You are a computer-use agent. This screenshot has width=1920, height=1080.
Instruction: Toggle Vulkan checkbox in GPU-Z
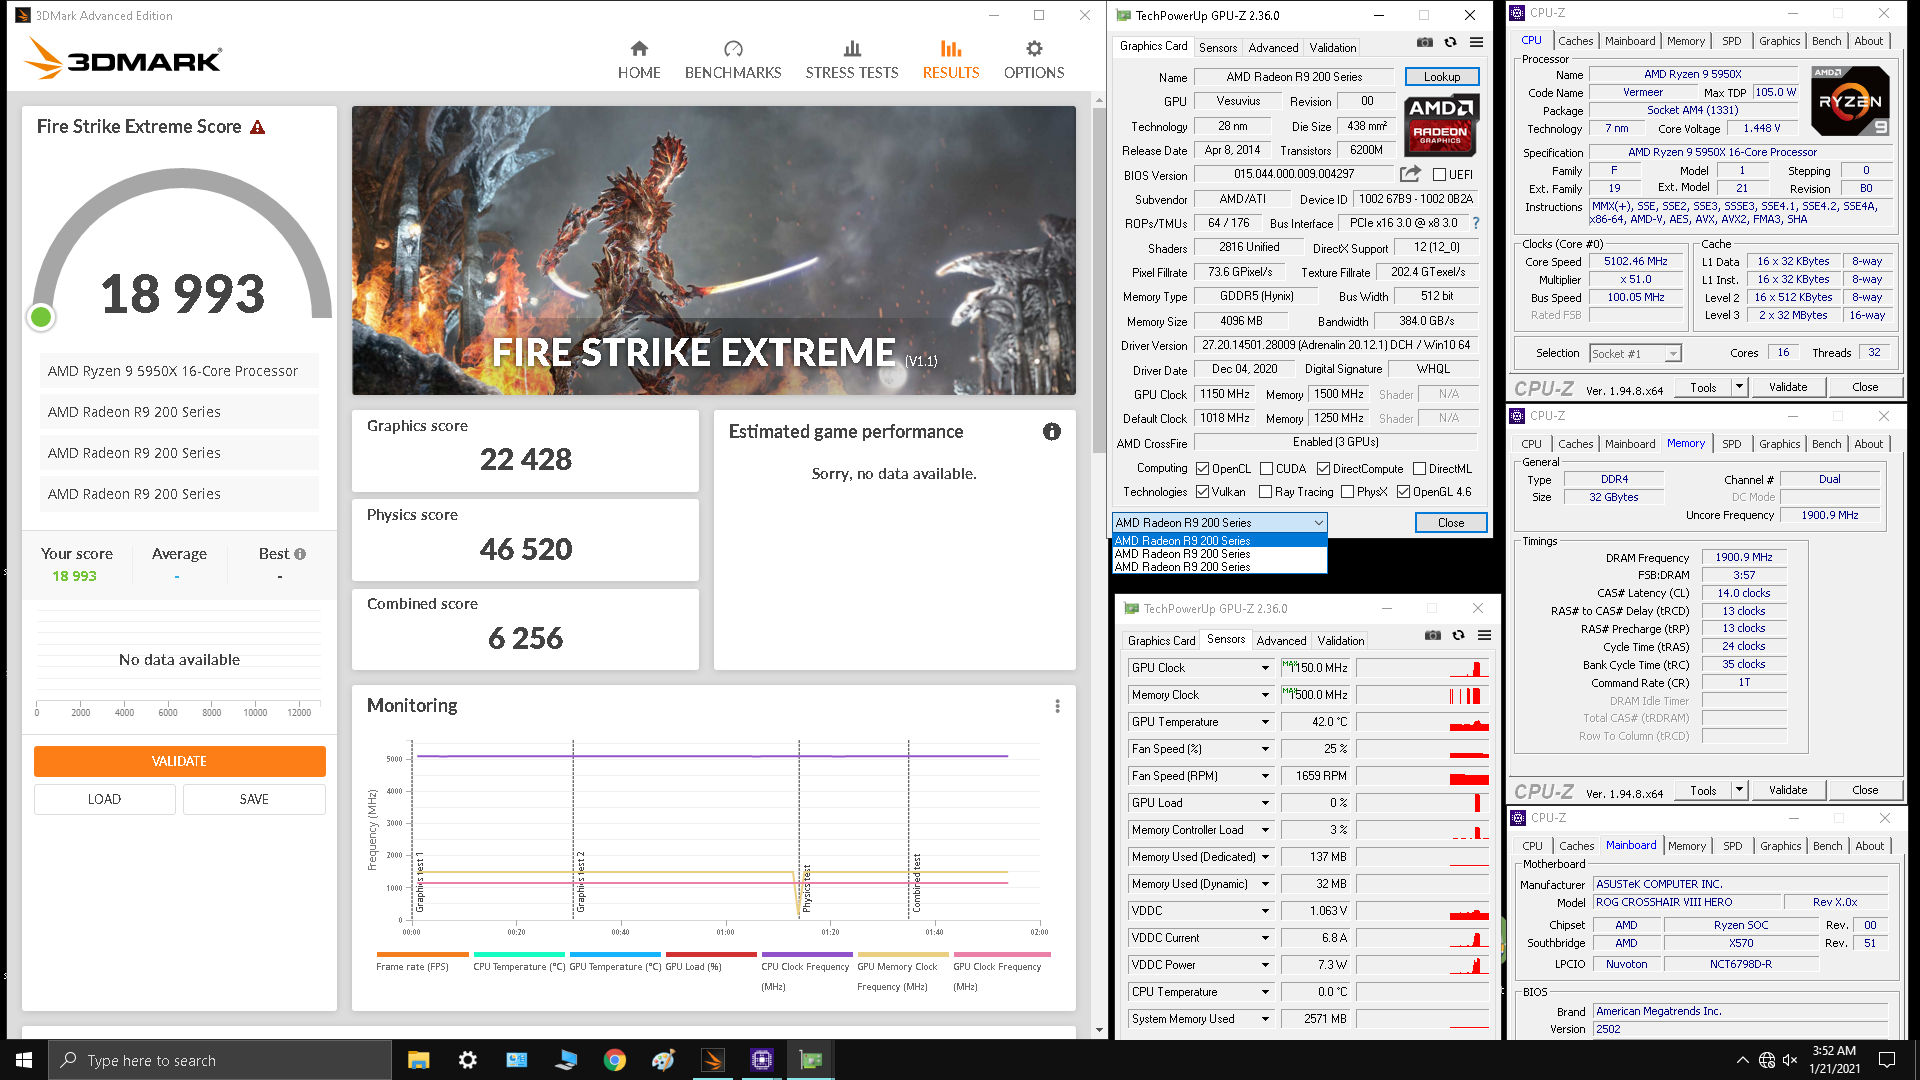click(x=1202, y=492)
